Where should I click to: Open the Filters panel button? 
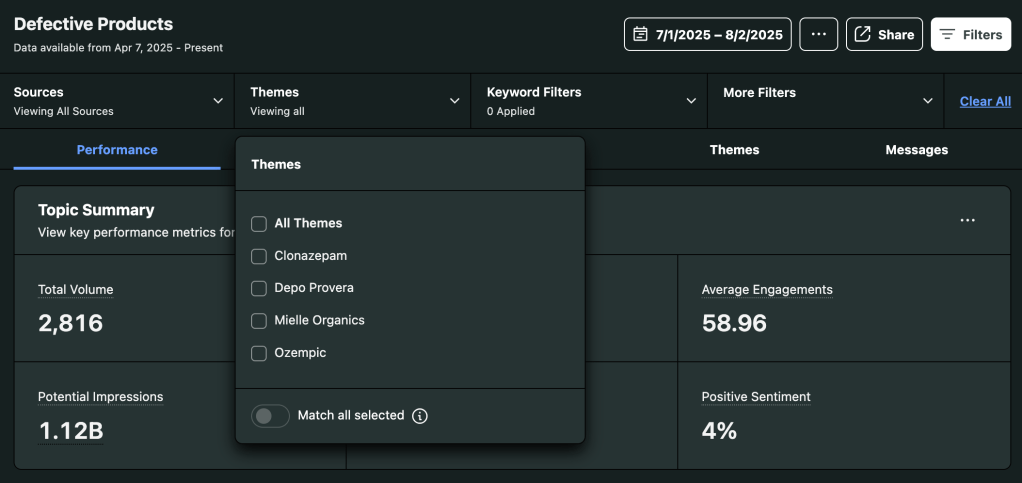tap(970, 34)
